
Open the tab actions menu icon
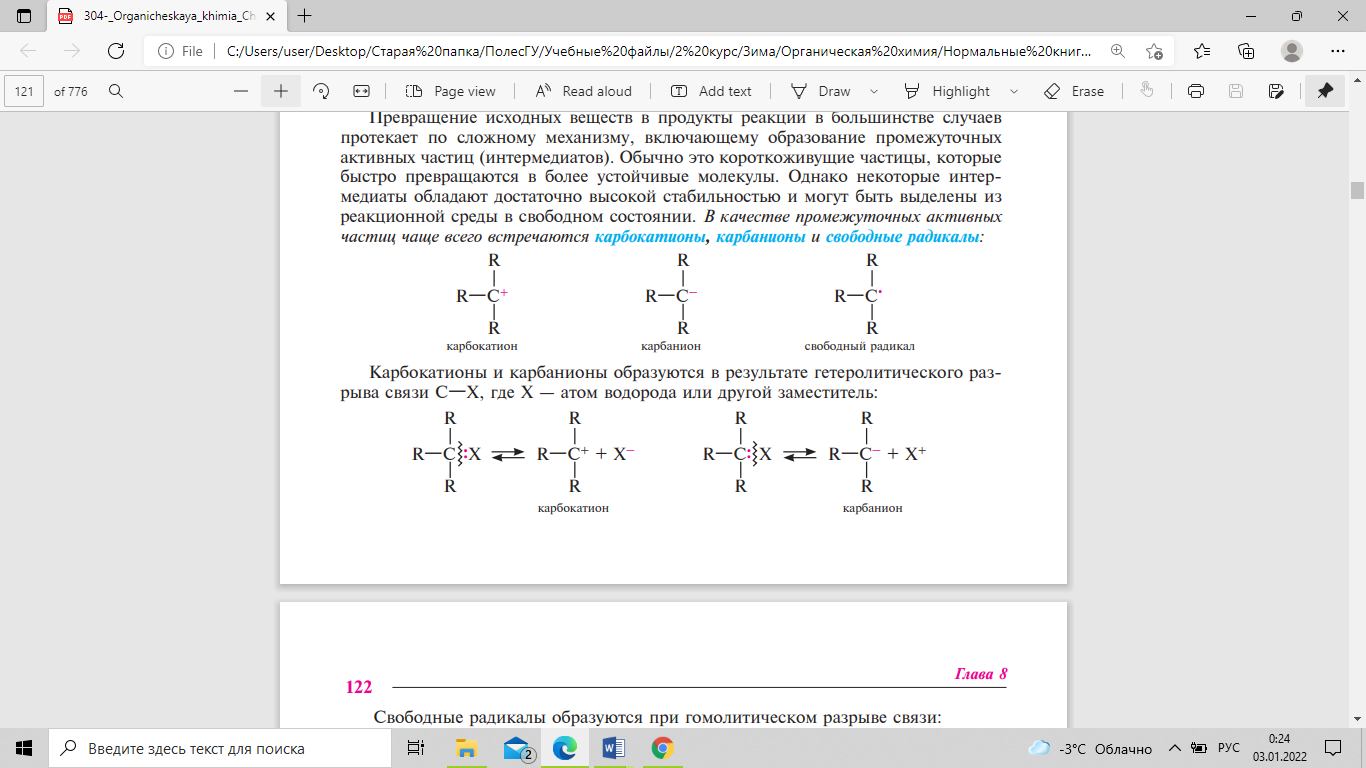tap(24, 16)
